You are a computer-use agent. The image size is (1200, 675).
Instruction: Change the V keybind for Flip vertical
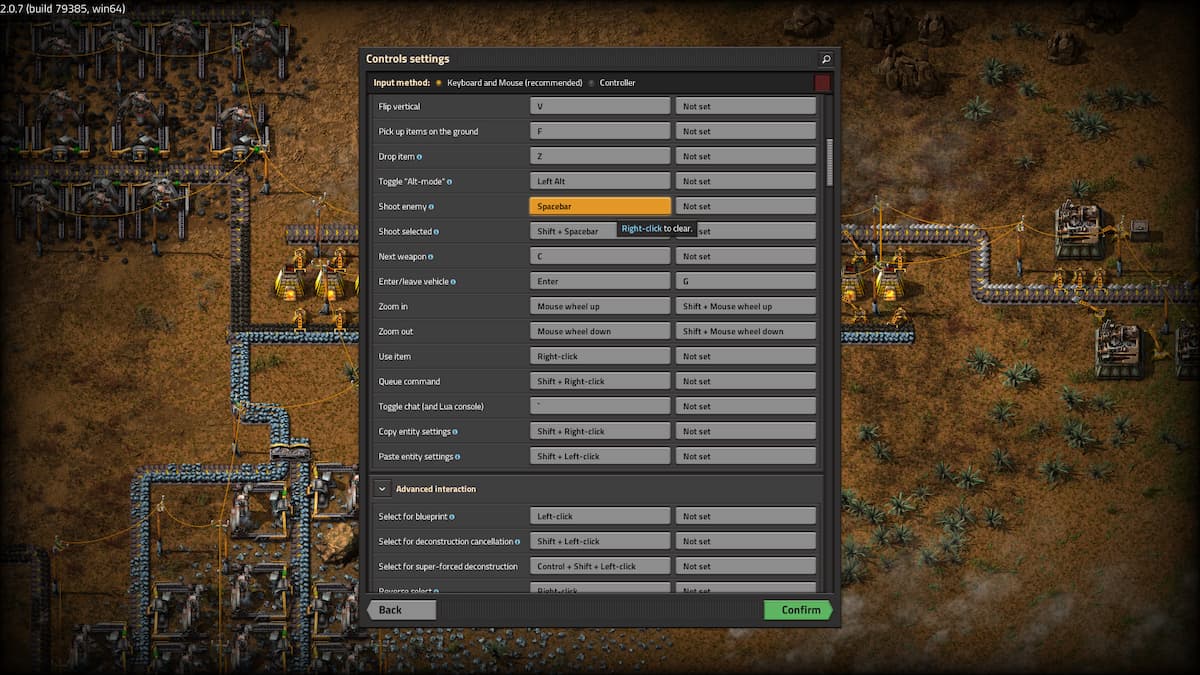point(599,105)
